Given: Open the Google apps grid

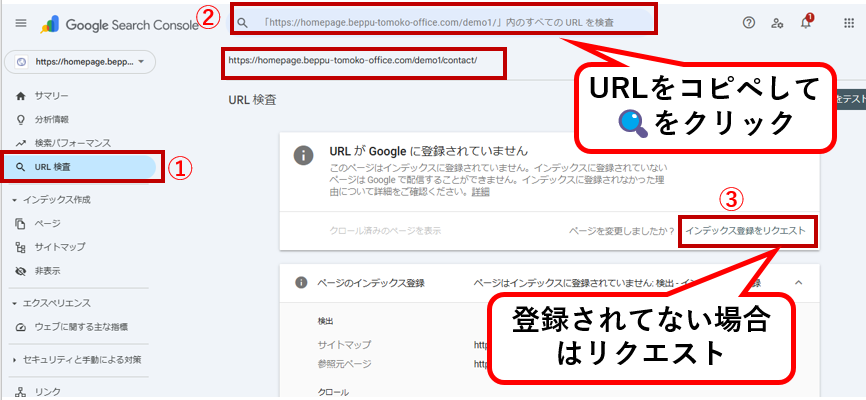Looking at the screenshot, I should tap(849, 23).
